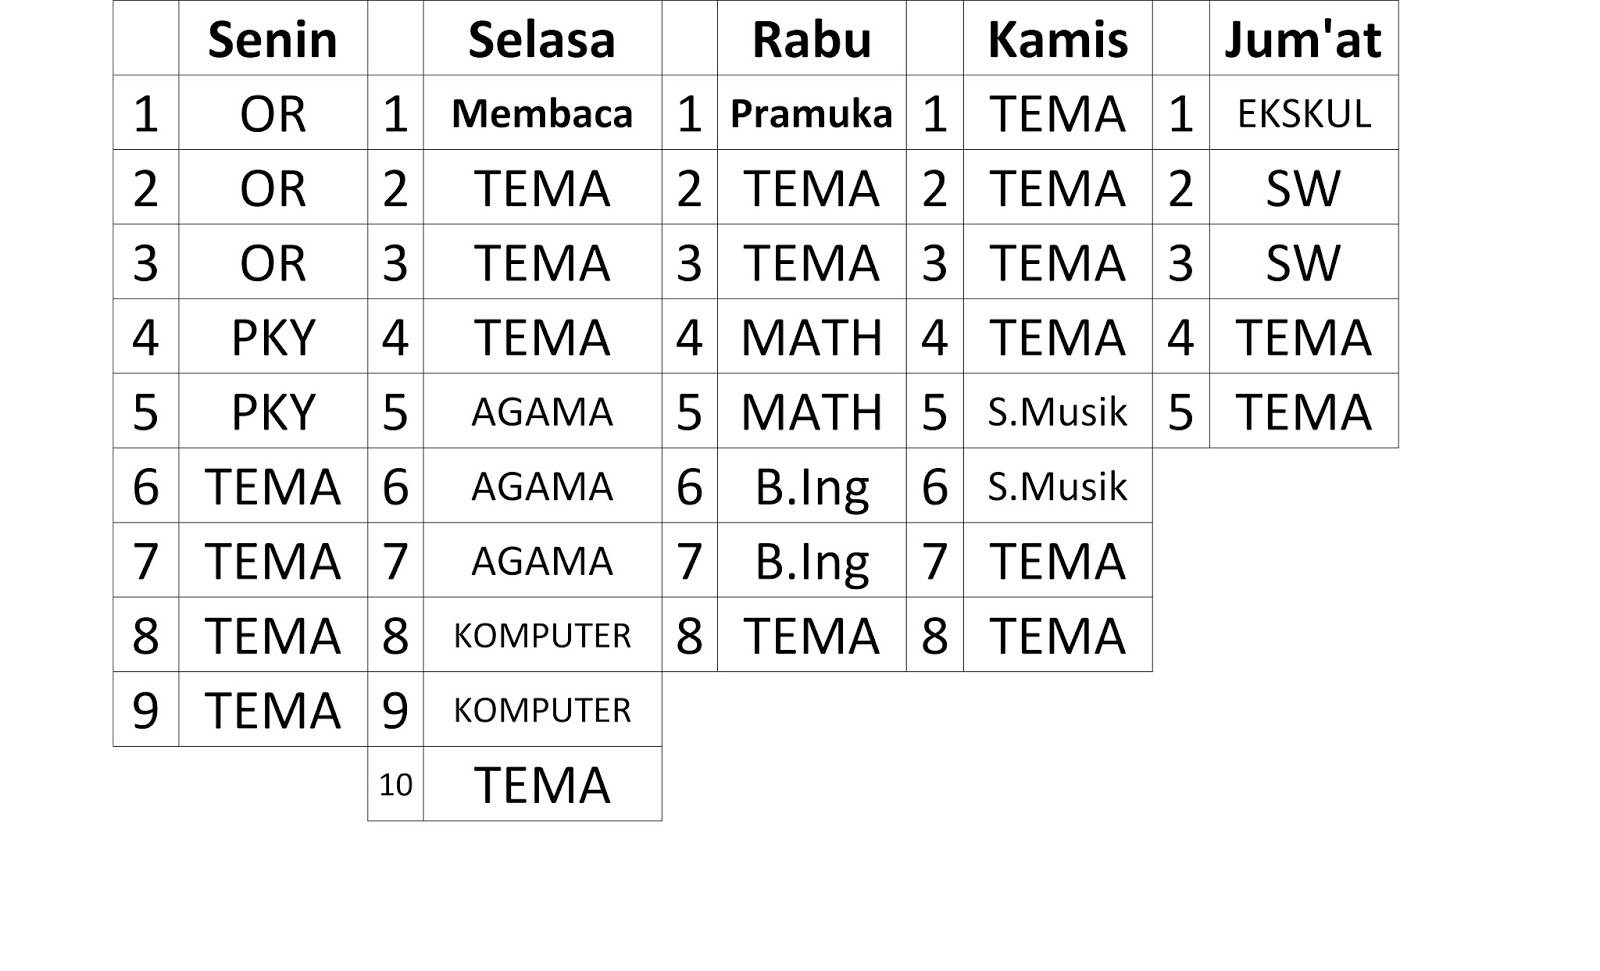Select the Selasa day header

541,40
